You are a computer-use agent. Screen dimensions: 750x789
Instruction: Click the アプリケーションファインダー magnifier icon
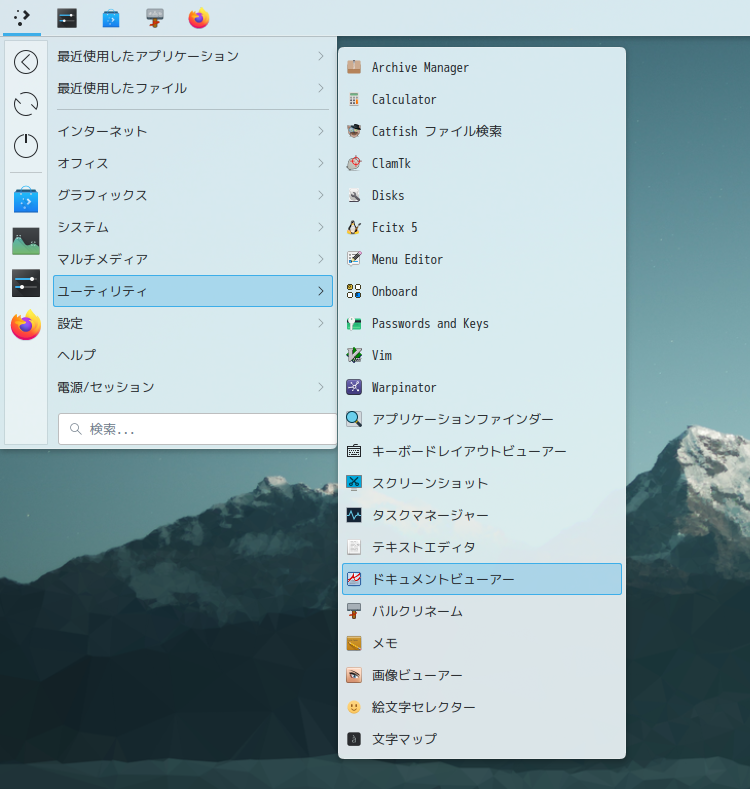(354, 419)
